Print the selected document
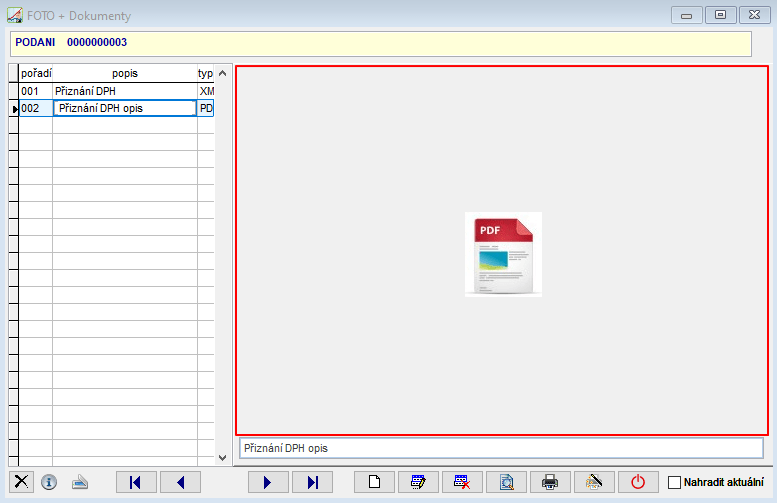 click(x=550, y=482)
